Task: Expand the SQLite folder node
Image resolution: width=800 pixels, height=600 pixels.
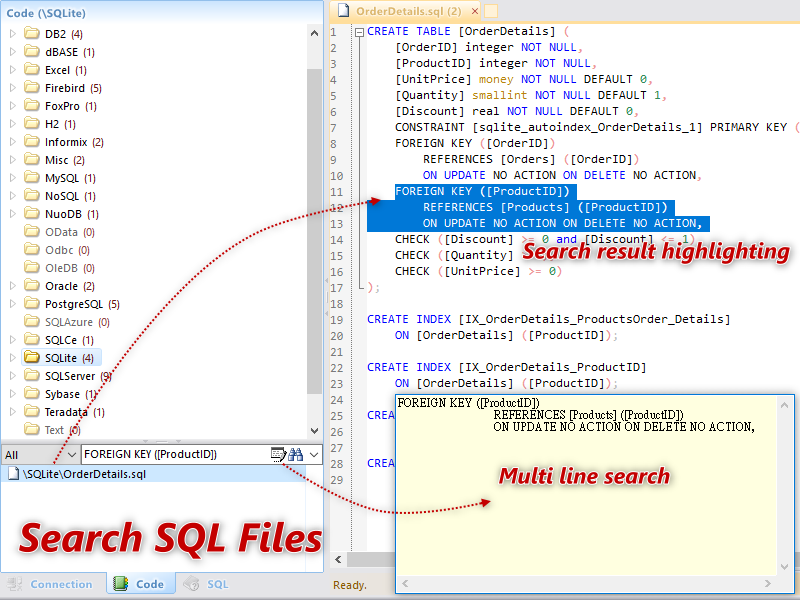Action: pyautogui.click(x=13, y=358)
